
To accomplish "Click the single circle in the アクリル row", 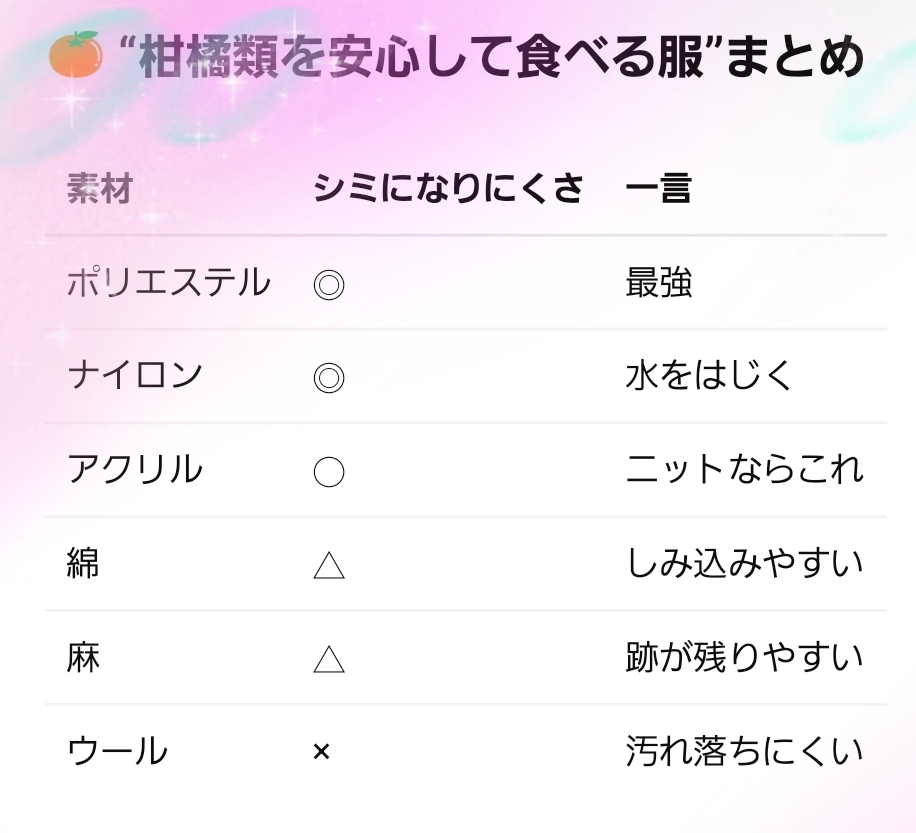I will (328, 472).
